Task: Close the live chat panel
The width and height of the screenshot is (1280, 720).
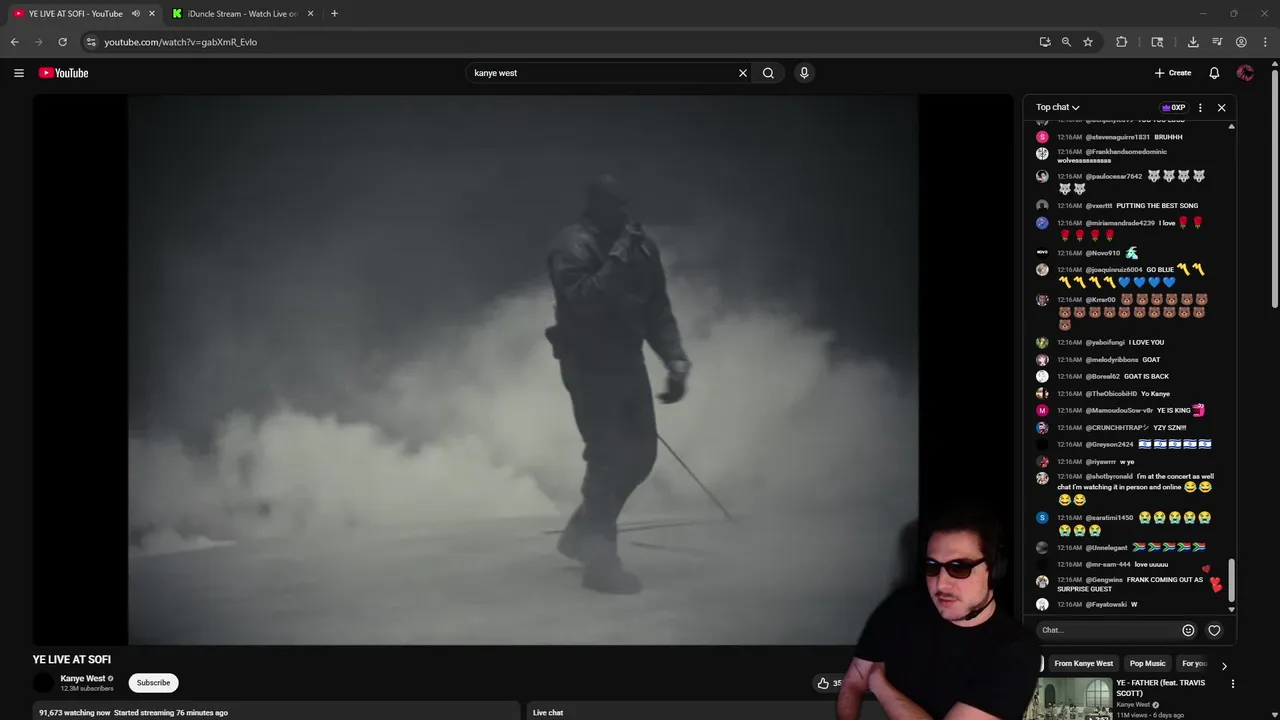Action: (1221, 107)
